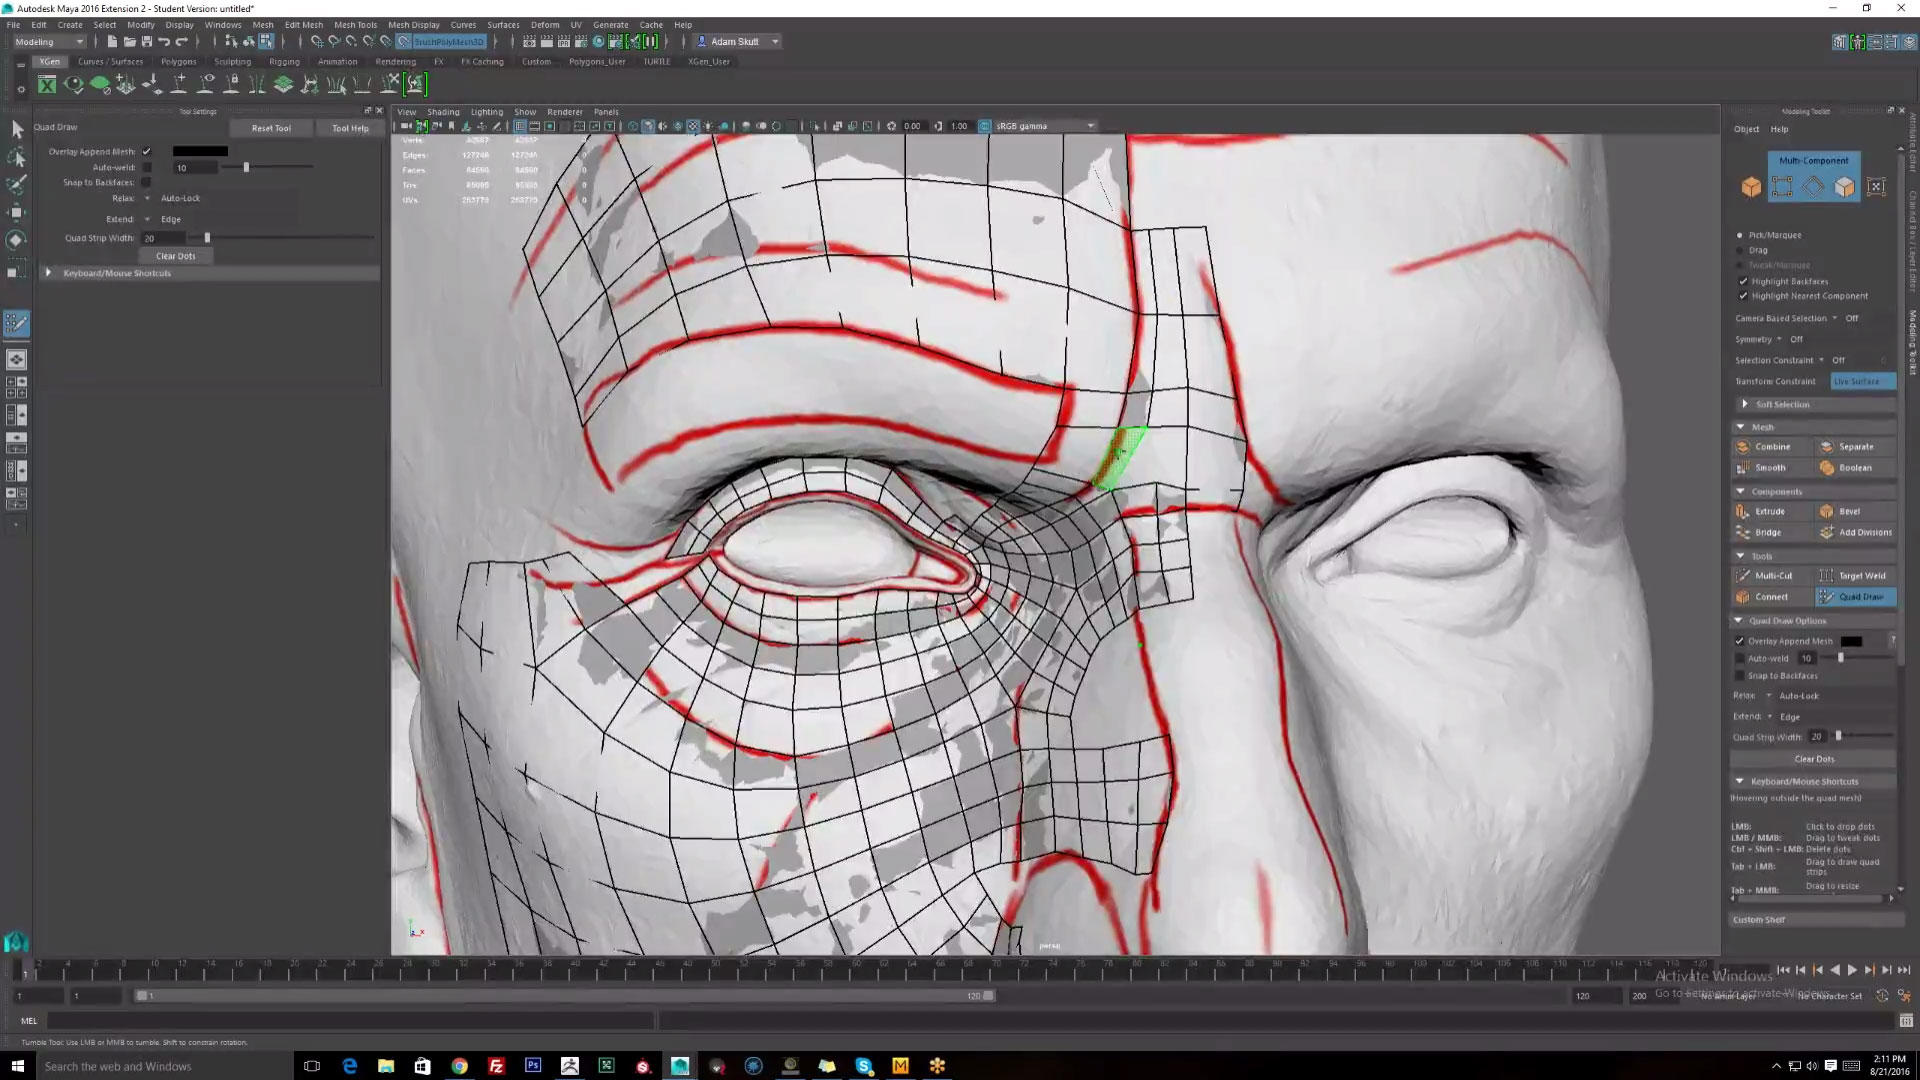Toggle Highlight Backfaces checkbox

[1743, 281]
